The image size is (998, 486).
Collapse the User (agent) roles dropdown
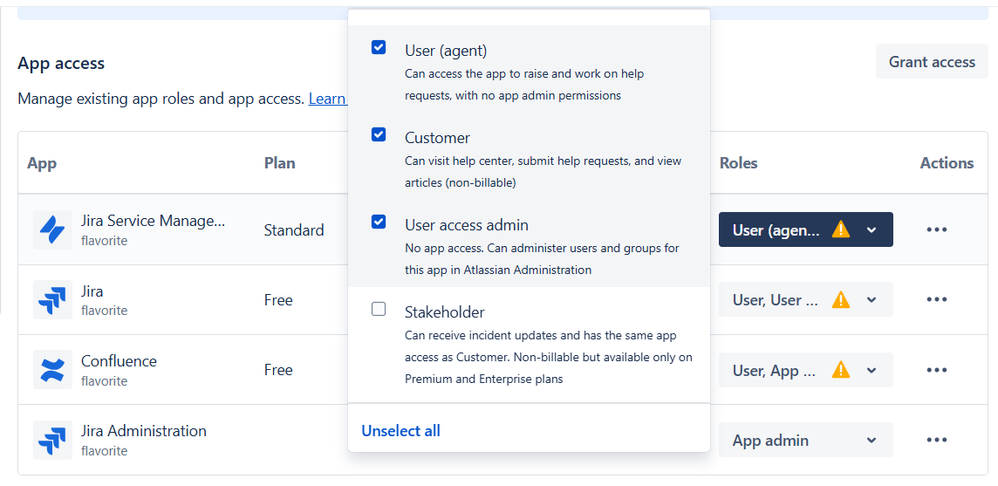[806, 230]
